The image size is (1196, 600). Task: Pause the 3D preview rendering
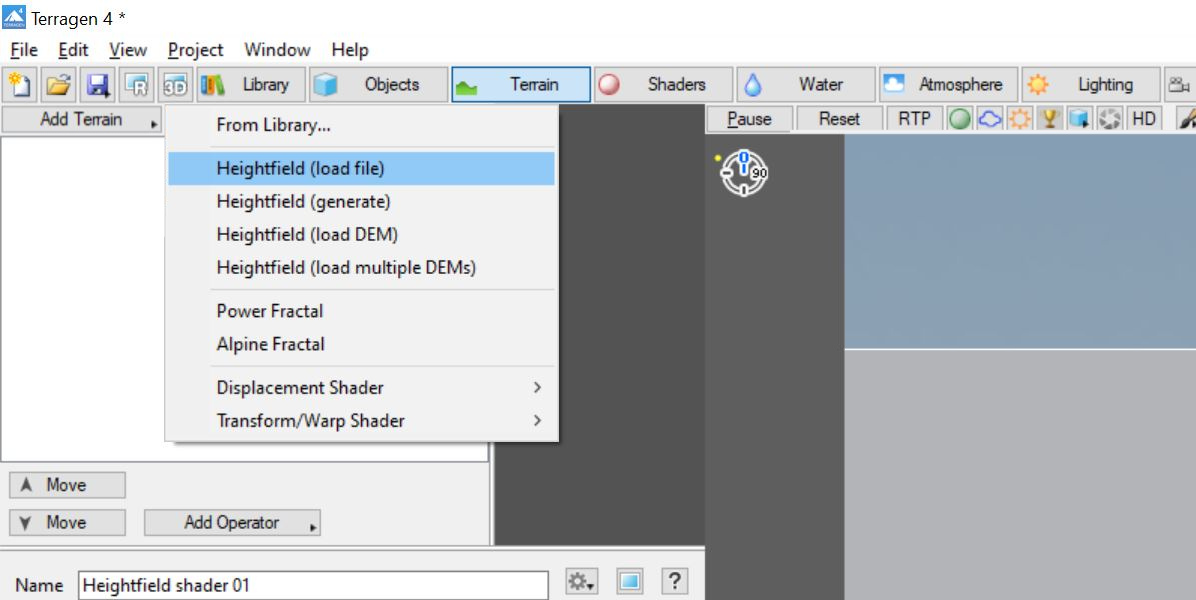749,119
